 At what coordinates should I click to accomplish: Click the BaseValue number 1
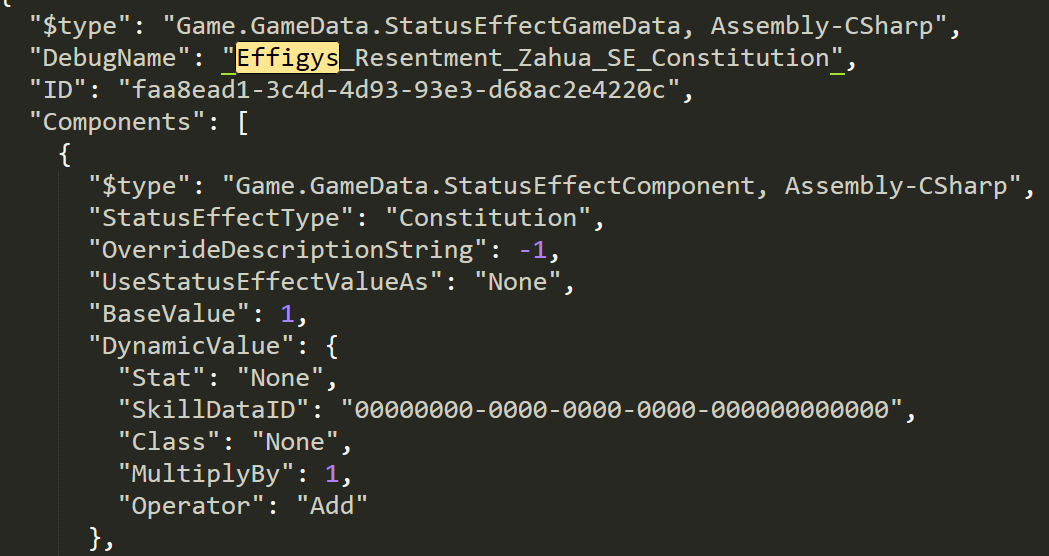click(288, 314)
